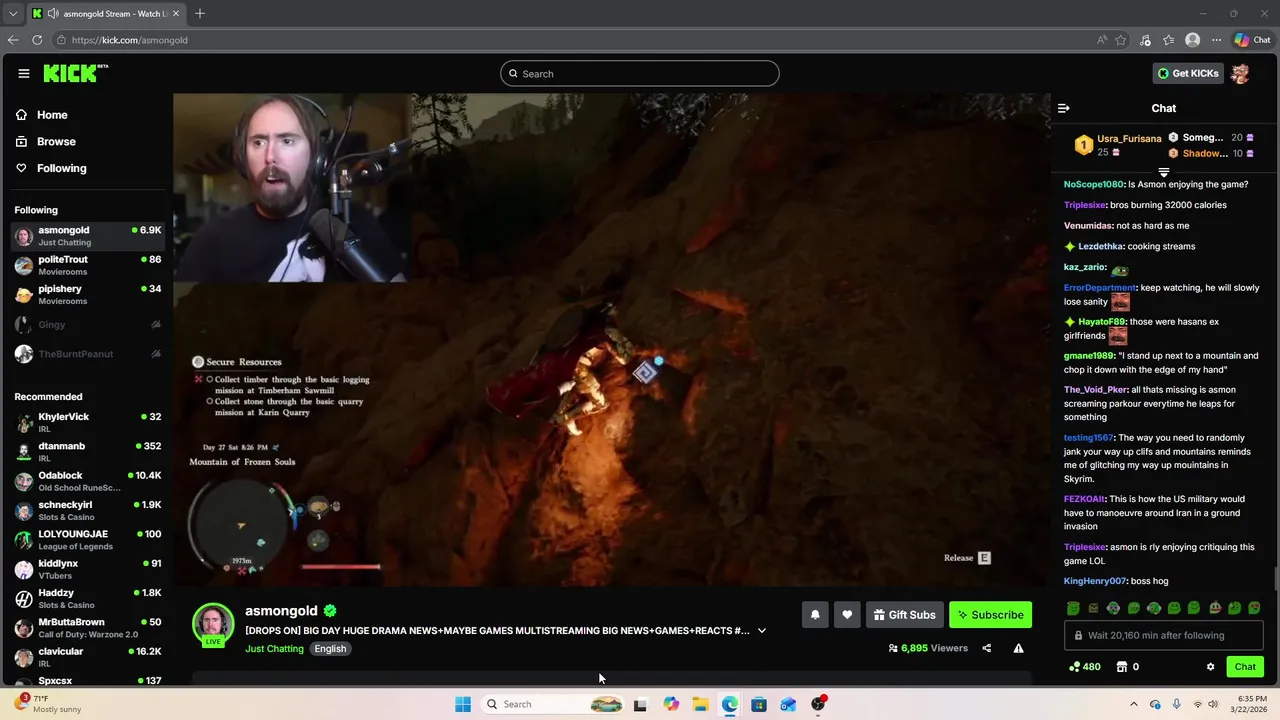The width and height of the screenshot is (1280, 720).
Task: Open OBS Studio from the taskbar
Action: (x=818, y=704)
